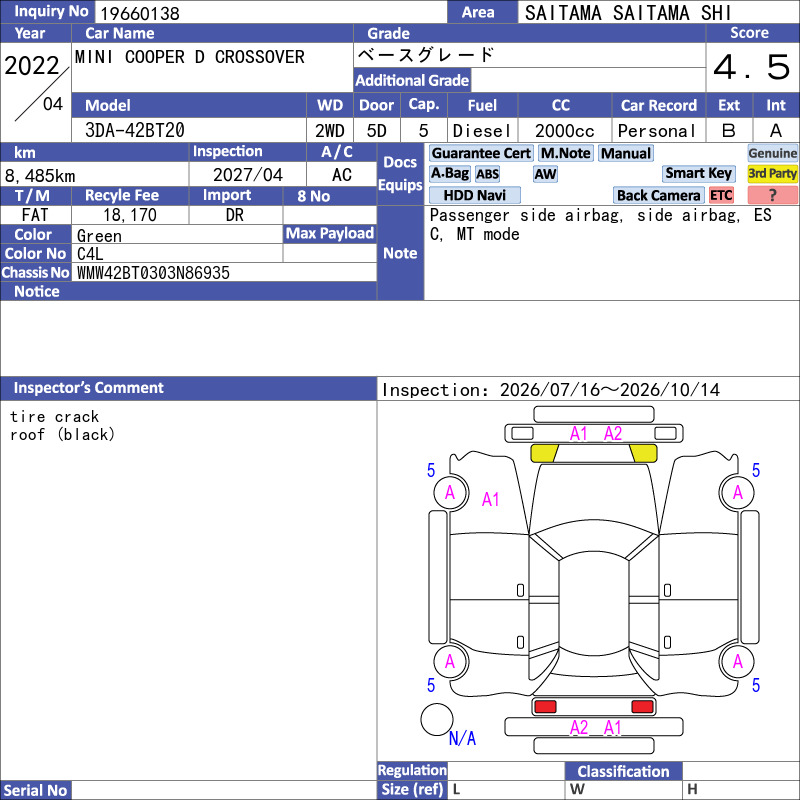Click the A2 mark on rear bumper

coord(579,728)
